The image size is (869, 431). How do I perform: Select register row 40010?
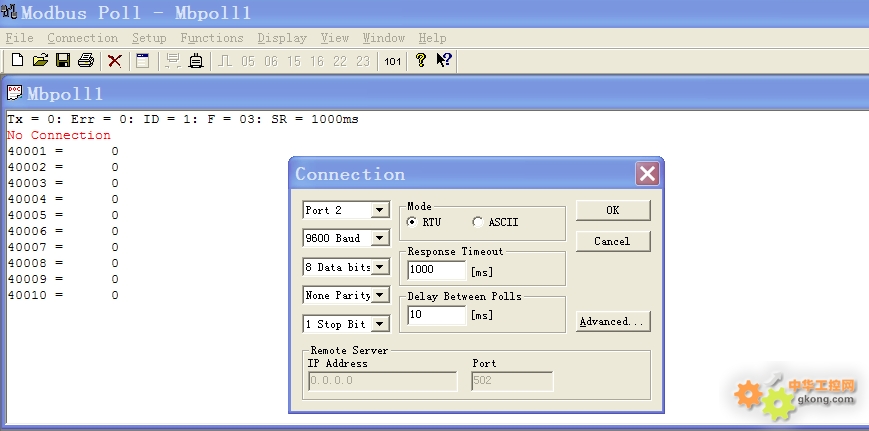tap(63, 295)
